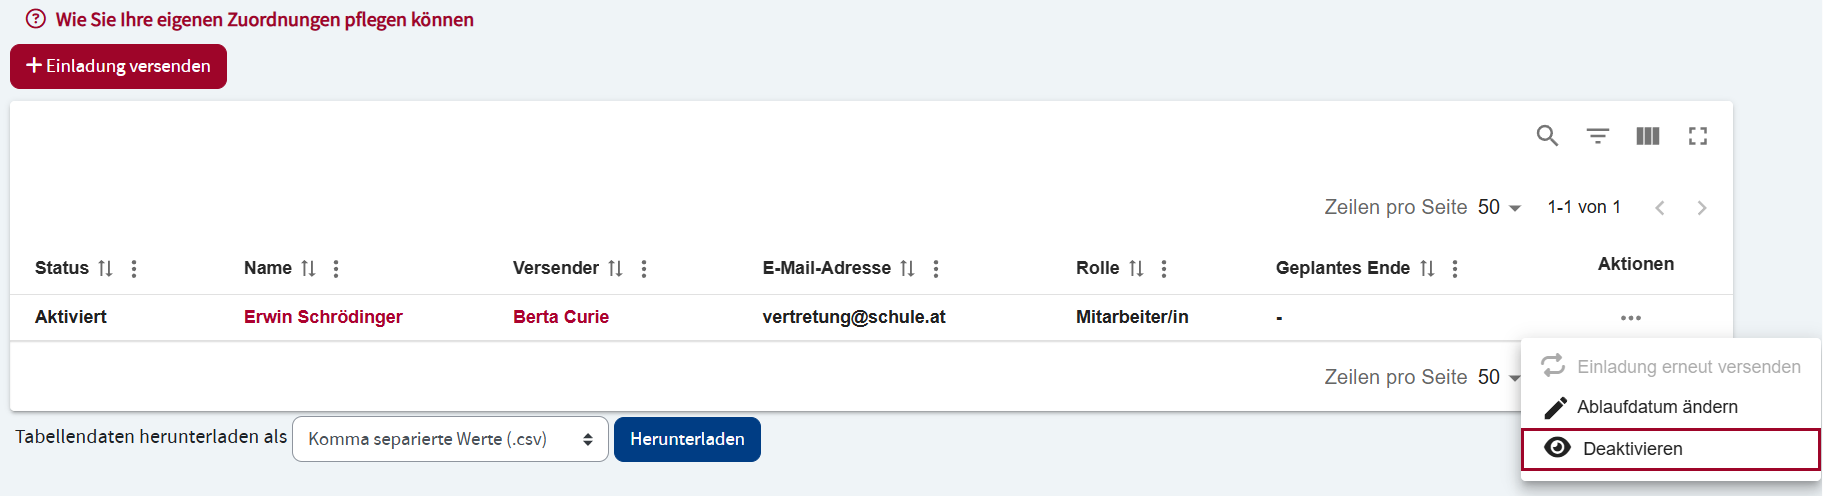
Task: Click the Einladung versenden button
Action: 118,66
